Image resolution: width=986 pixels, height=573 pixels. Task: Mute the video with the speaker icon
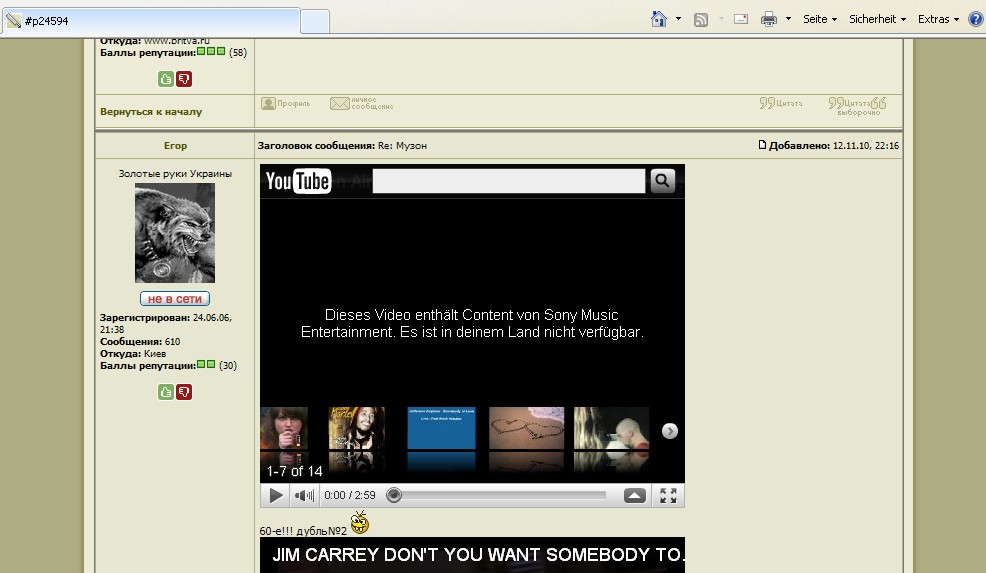click(x=304, y=495)
